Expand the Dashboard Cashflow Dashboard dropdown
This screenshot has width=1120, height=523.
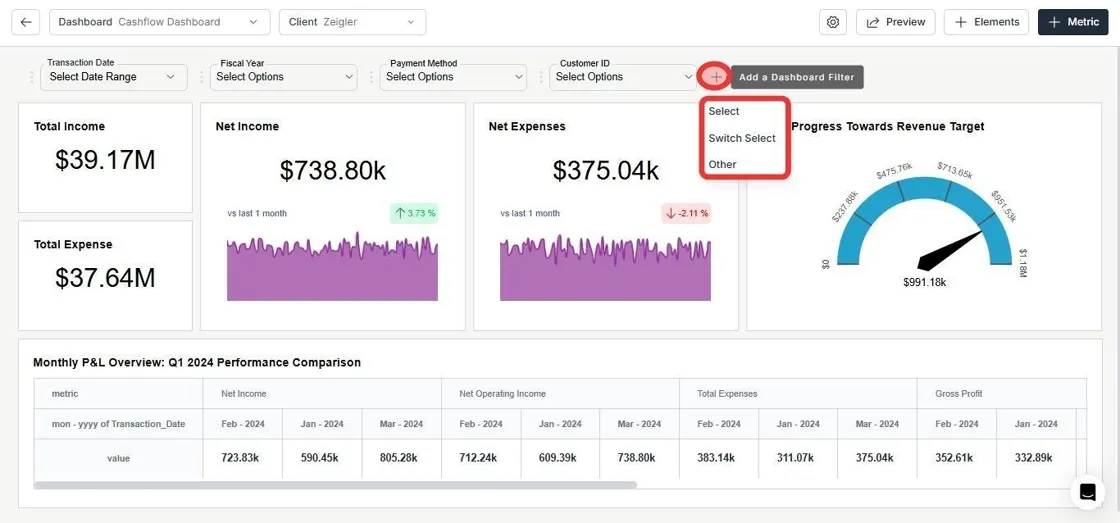pos(160,22)
